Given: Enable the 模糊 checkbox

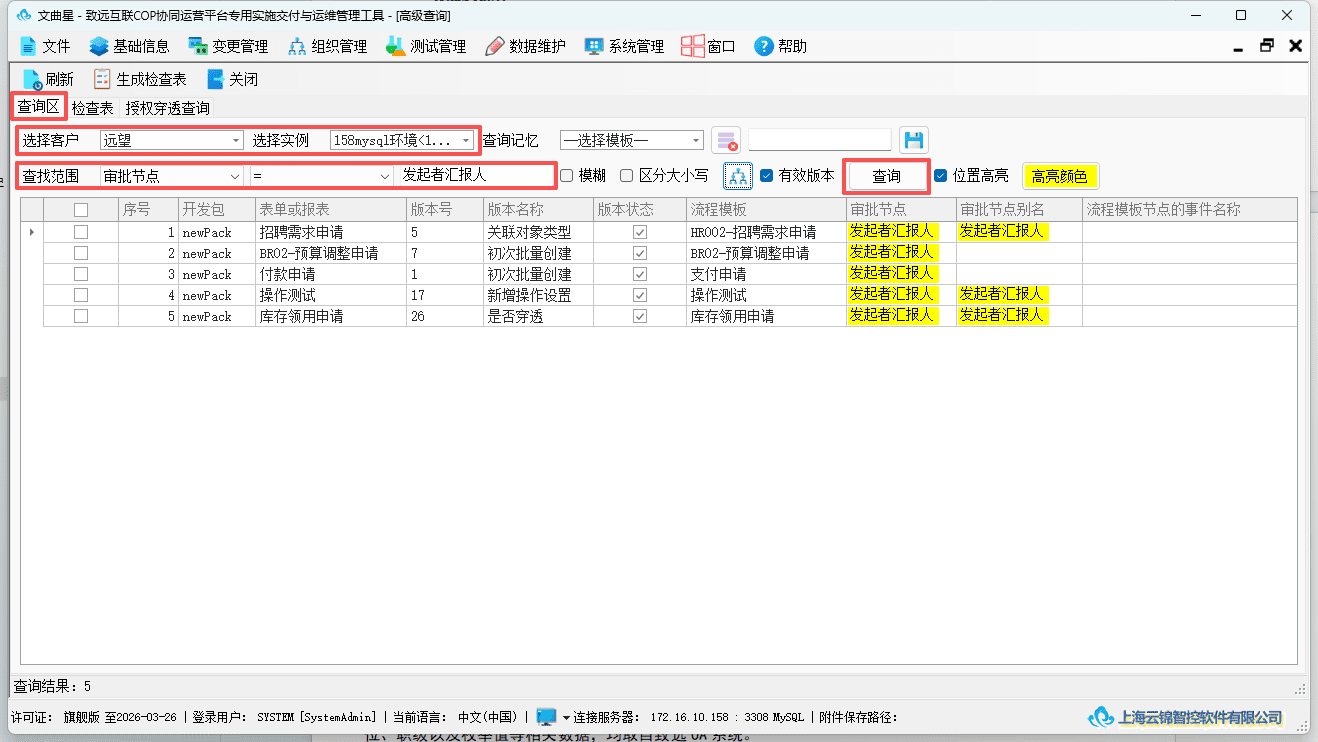Looking at the screenshot, I should coord(566,176).
